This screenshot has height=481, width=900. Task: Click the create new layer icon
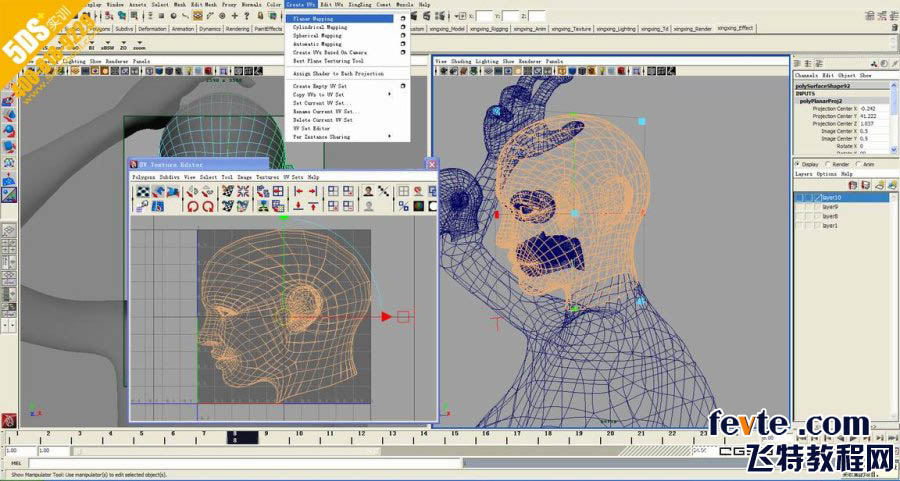853,185
